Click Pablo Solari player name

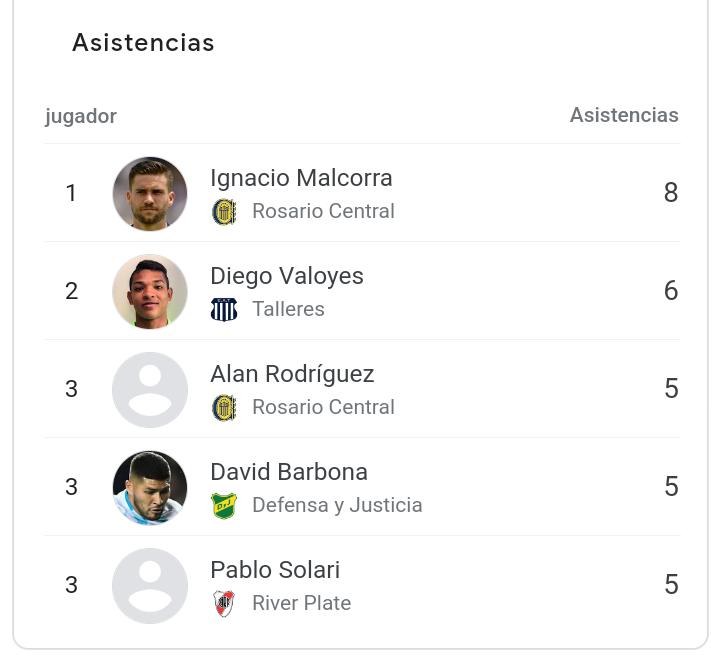(x=275, y=570)
